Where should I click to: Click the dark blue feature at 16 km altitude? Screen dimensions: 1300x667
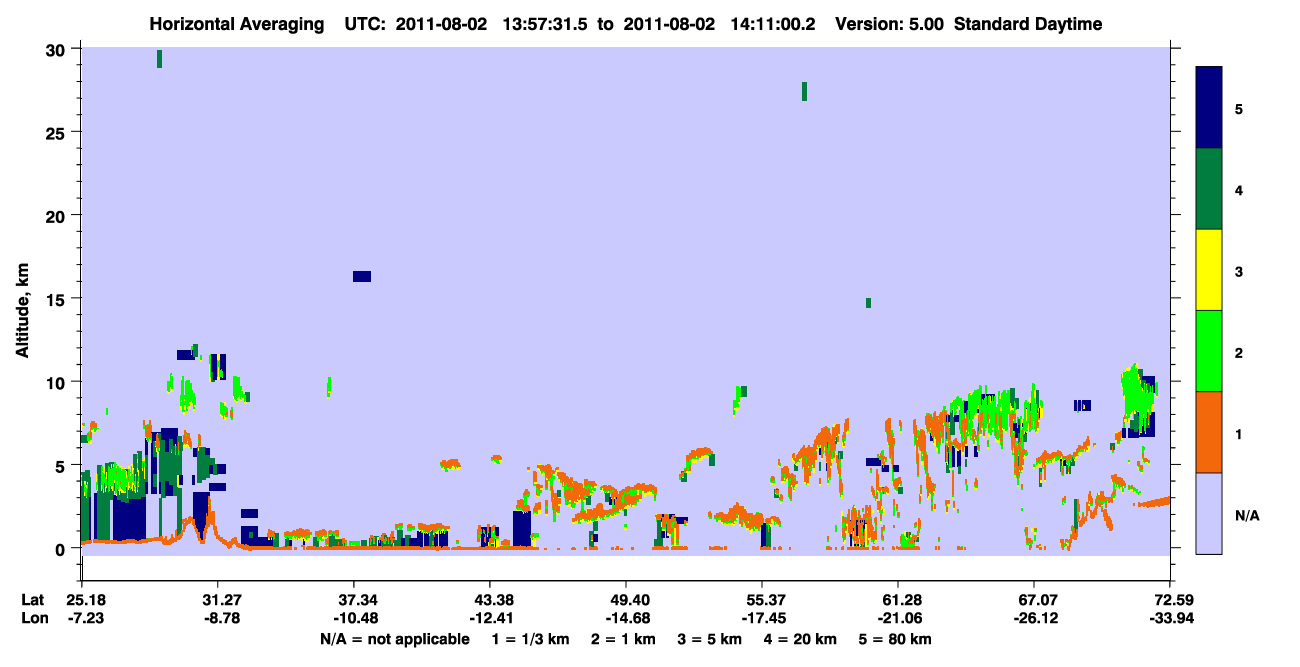point(362,276)
